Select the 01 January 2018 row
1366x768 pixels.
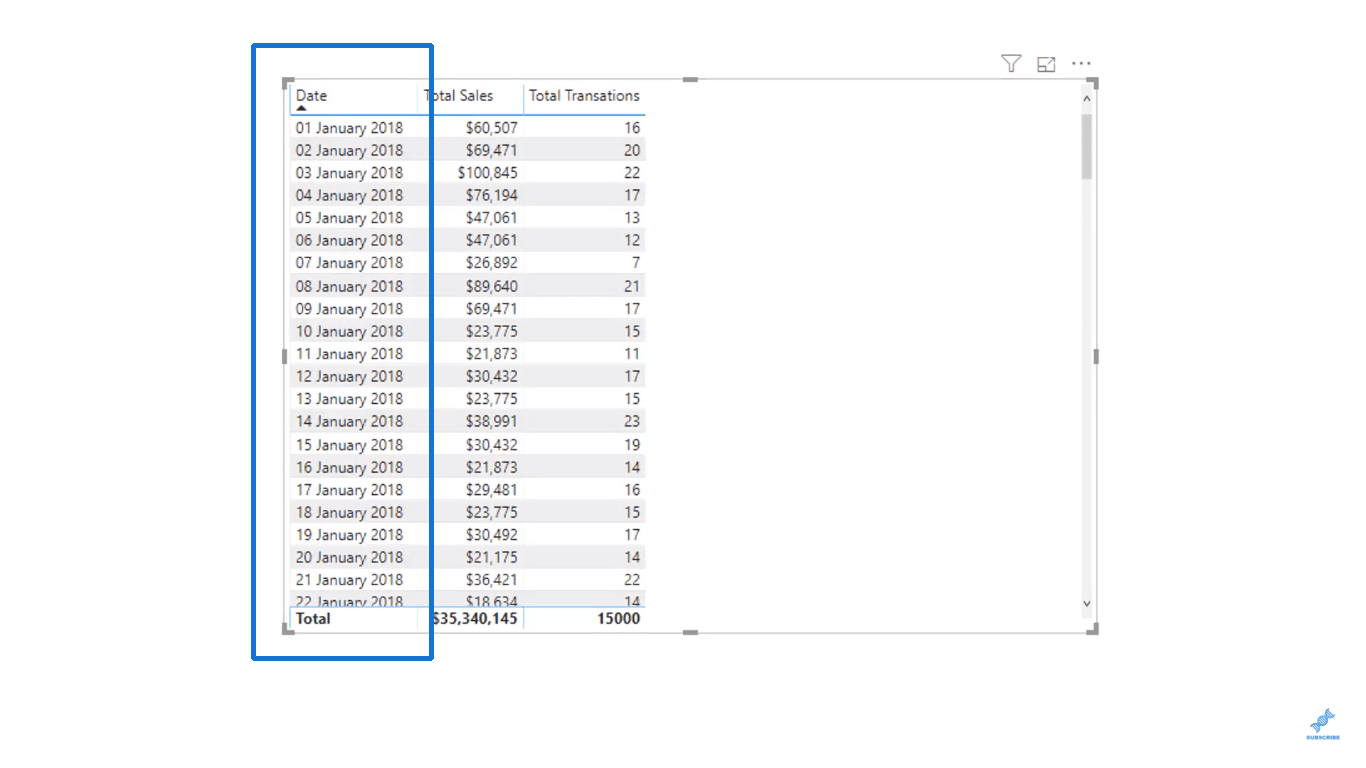[x=468, y=128]
